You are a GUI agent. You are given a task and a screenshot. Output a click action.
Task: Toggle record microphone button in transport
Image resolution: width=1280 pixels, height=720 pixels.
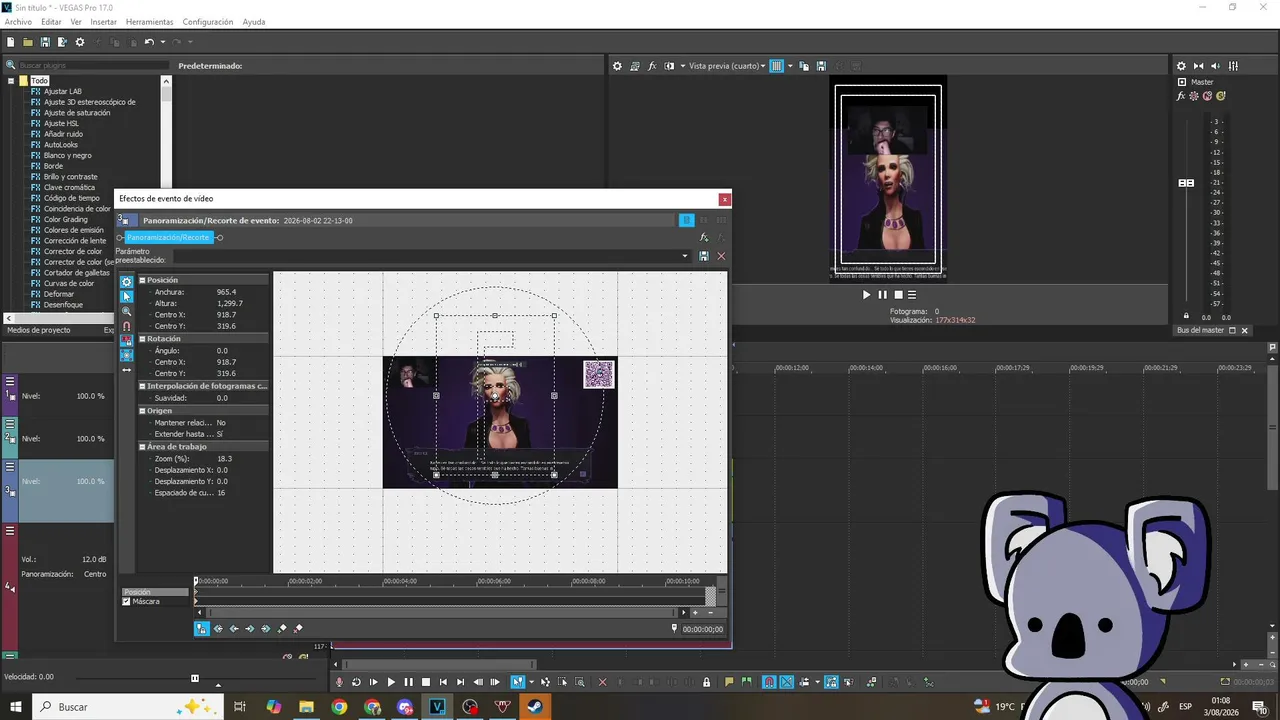coord(339,682)
